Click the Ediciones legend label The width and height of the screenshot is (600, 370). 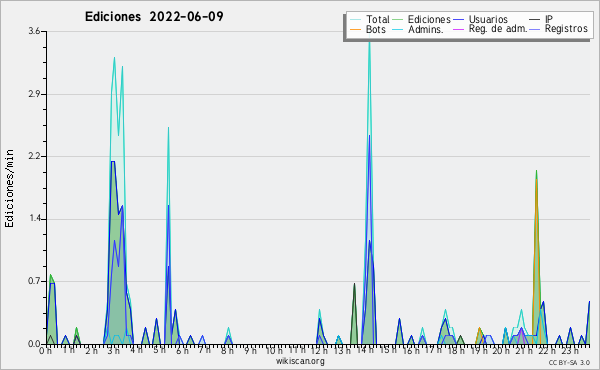tap(429, 19)
